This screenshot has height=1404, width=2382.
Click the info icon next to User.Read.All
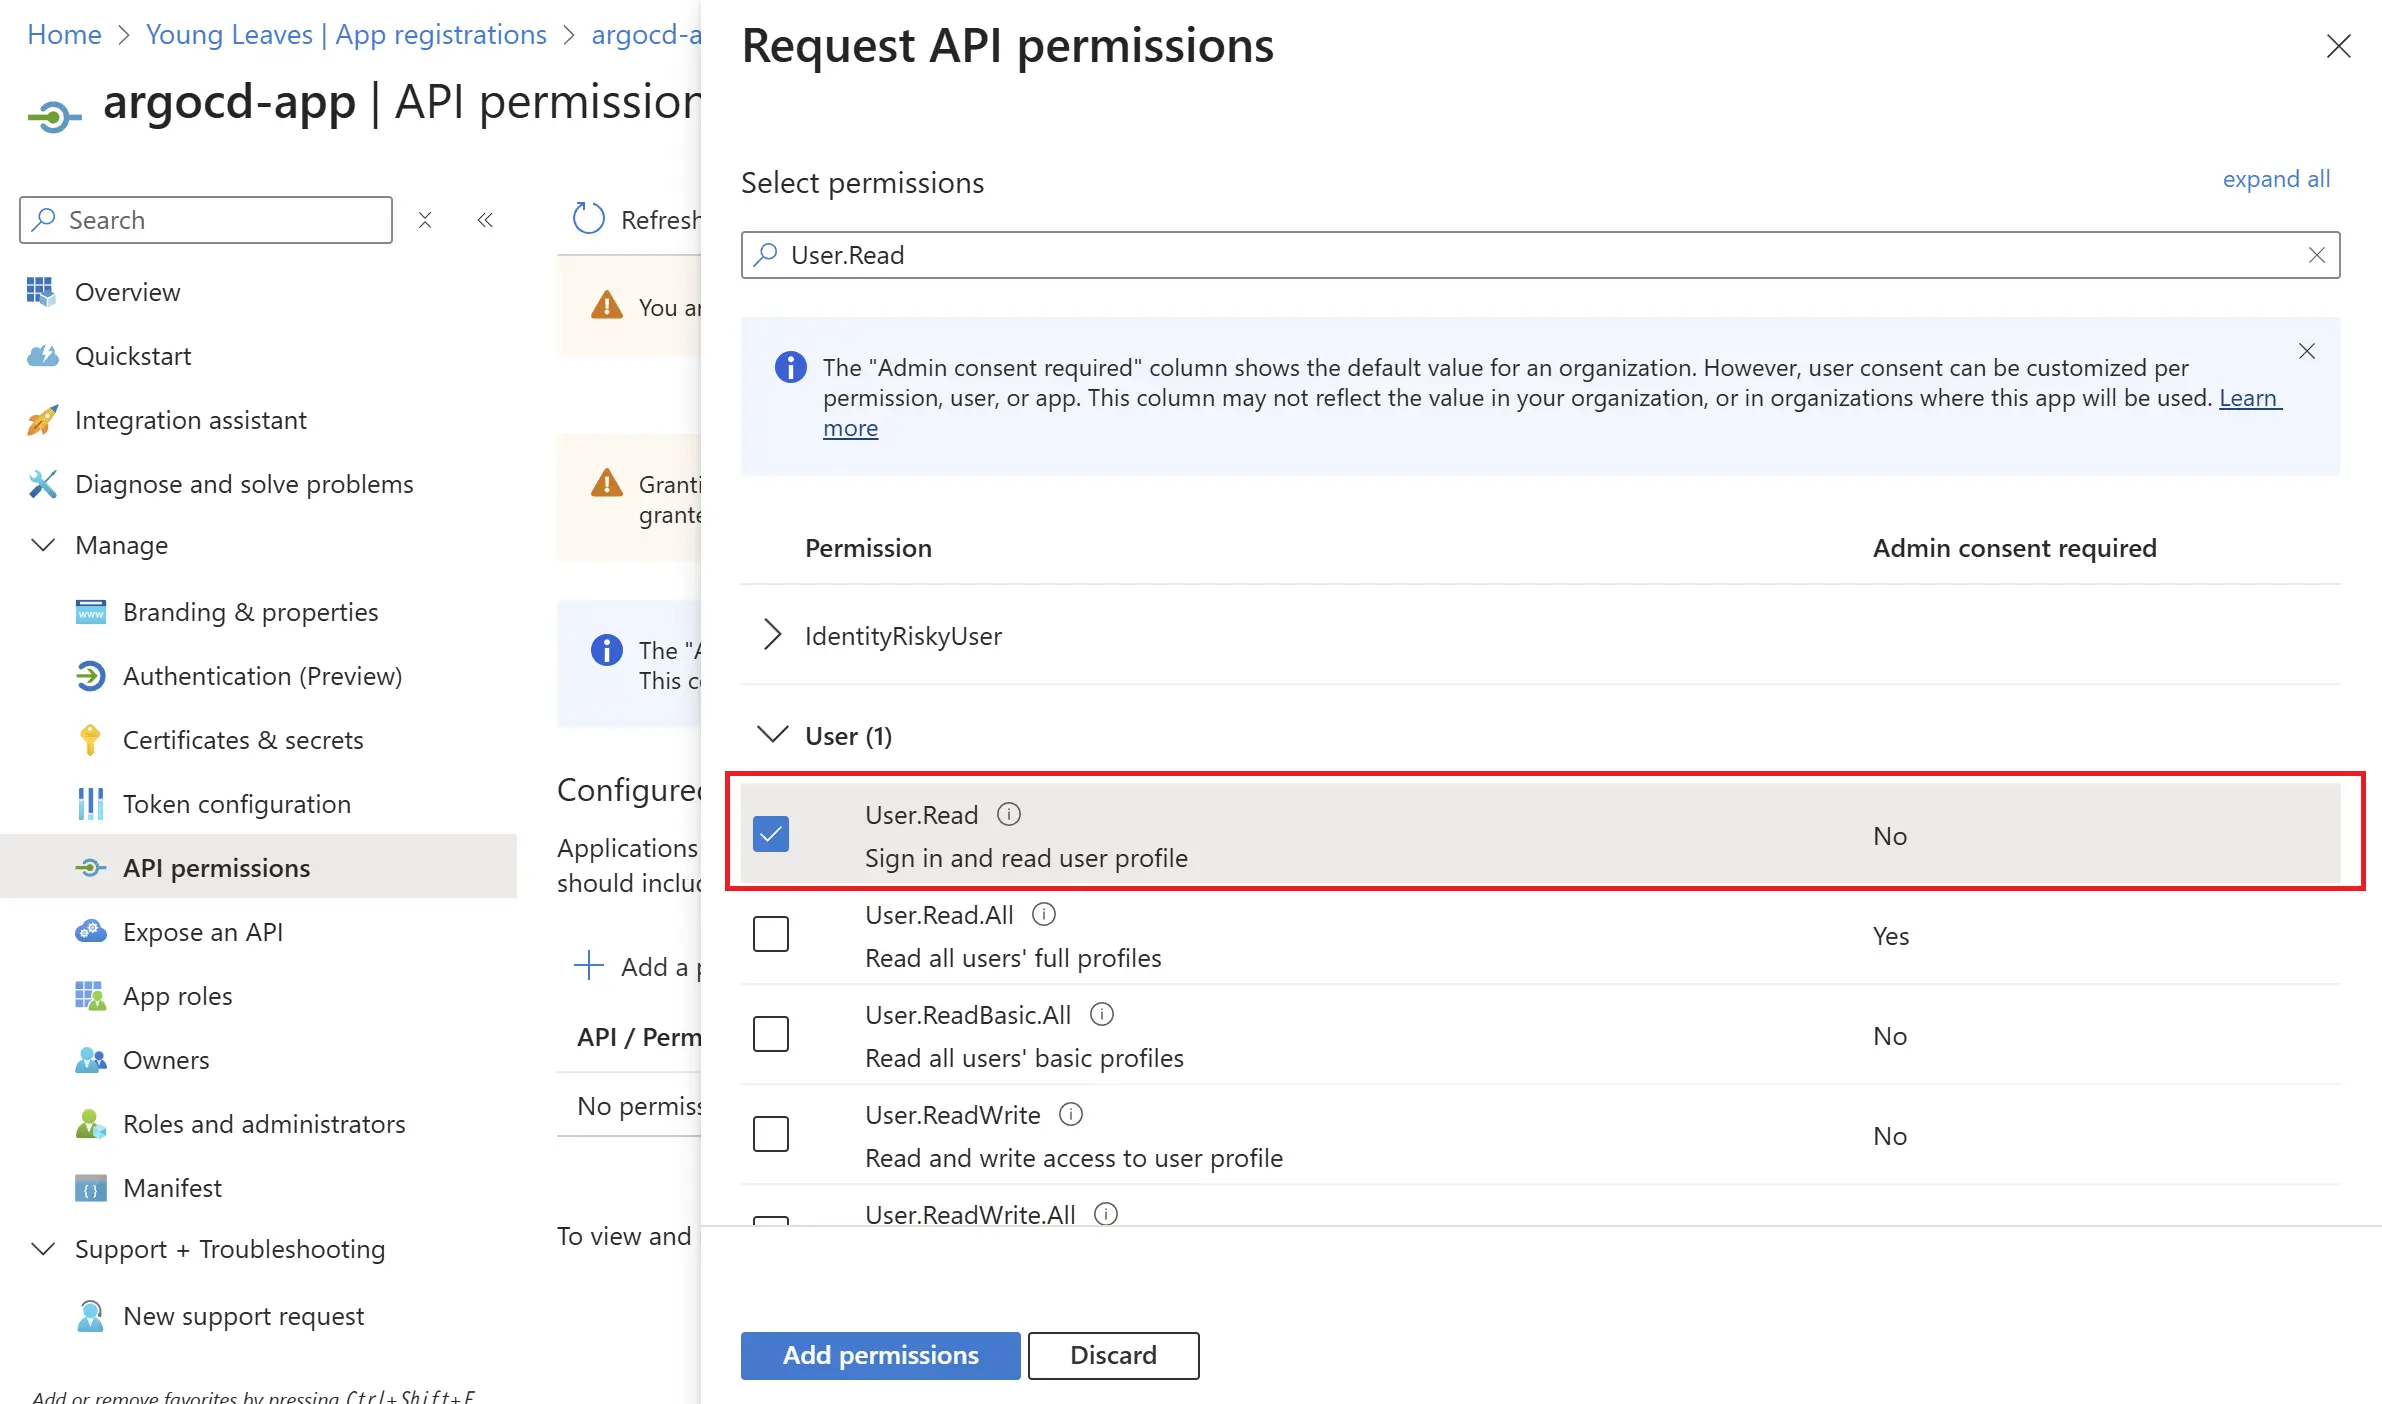pyautogui.click(x=1044, y=914)
